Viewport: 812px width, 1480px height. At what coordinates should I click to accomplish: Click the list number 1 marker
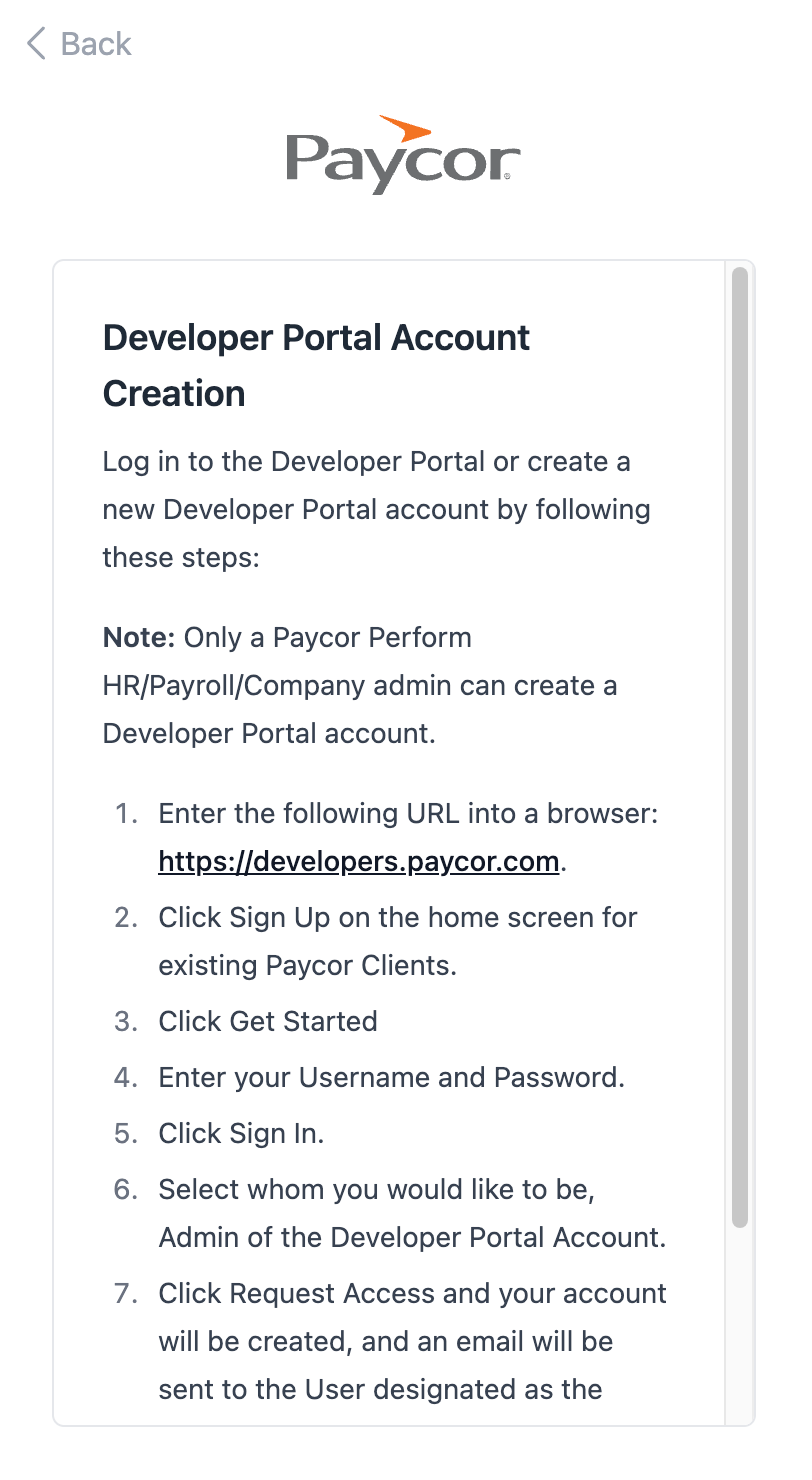[x=125, y=814]
